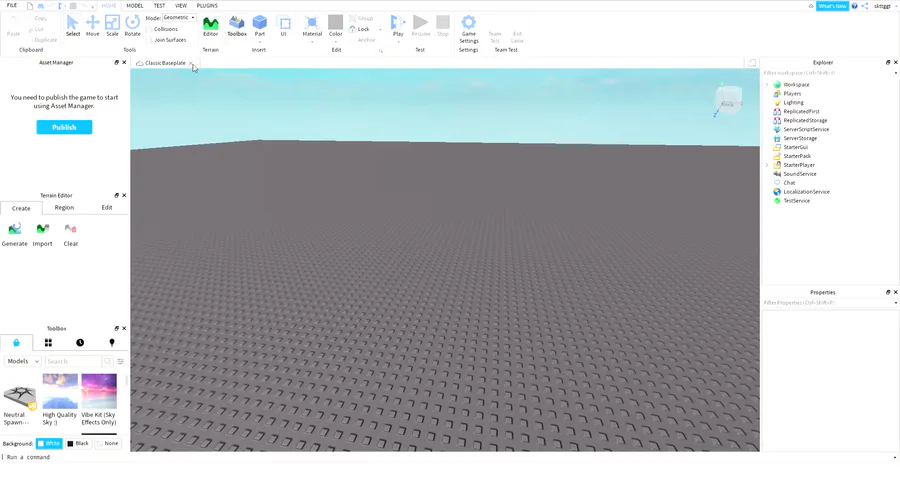Expand the StarterPlayer tree node
The image size is (900, 478).
[x=767, y=165]
